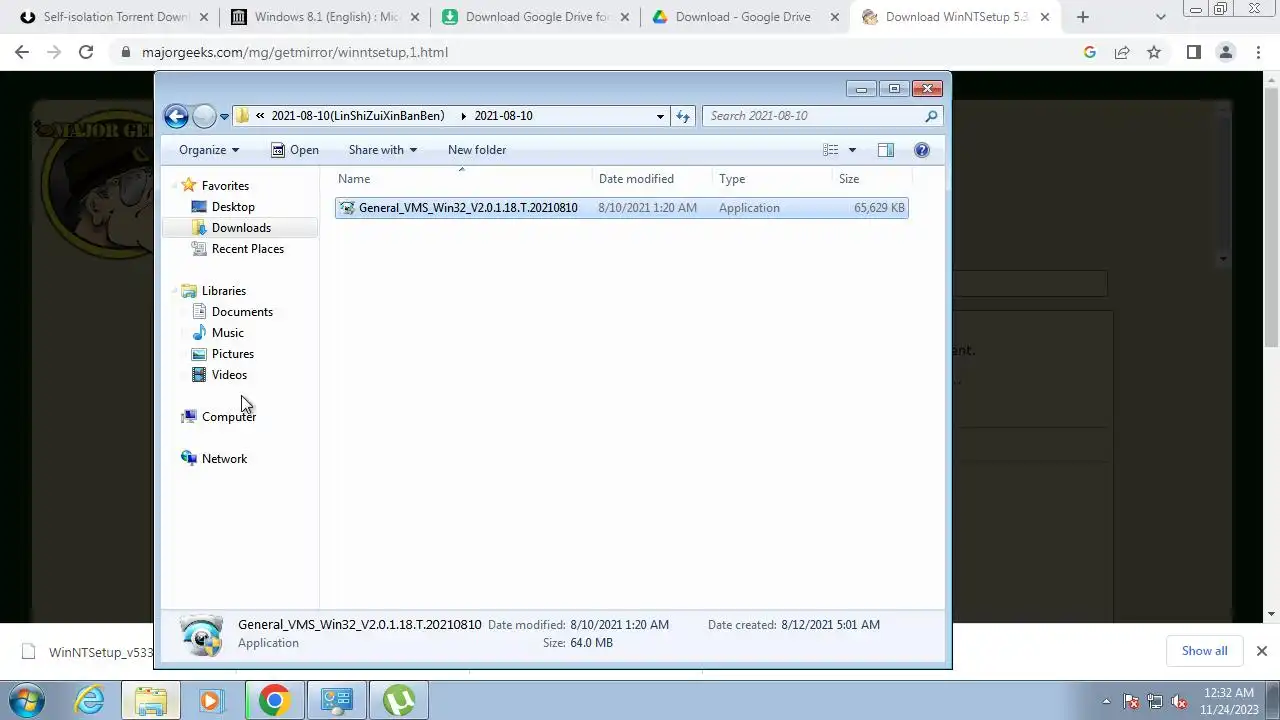Bookmark this page with the star icon

pos(1154,52)
